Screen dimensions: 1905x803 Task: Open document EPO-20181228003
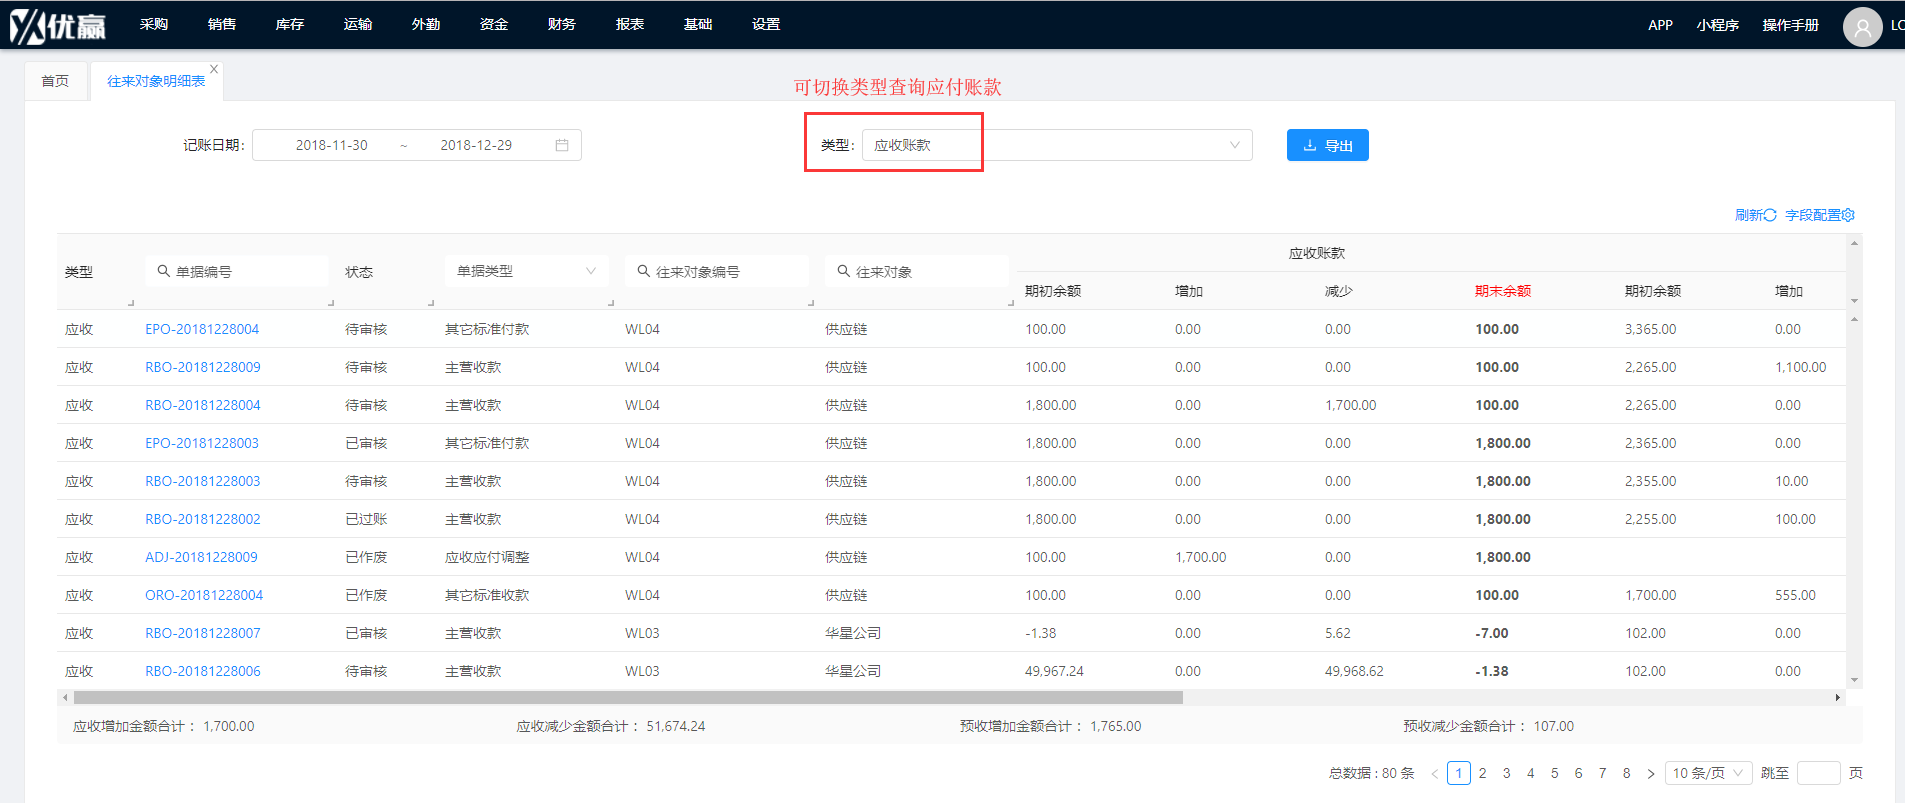coord(202,443)
